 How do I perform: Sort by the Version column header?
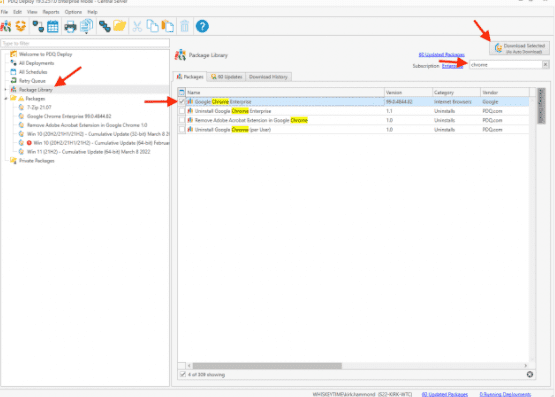408,92
